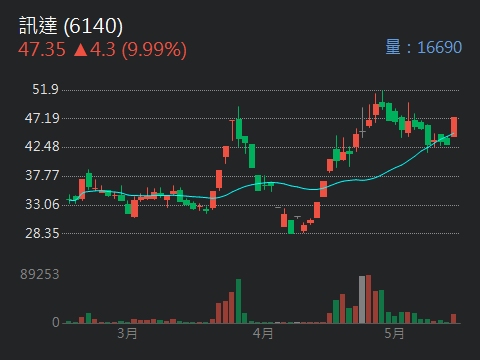This screenshot has width=480, height=360.
Task: Click the 89253 volume axis label
Action: (x=40, y=274)
